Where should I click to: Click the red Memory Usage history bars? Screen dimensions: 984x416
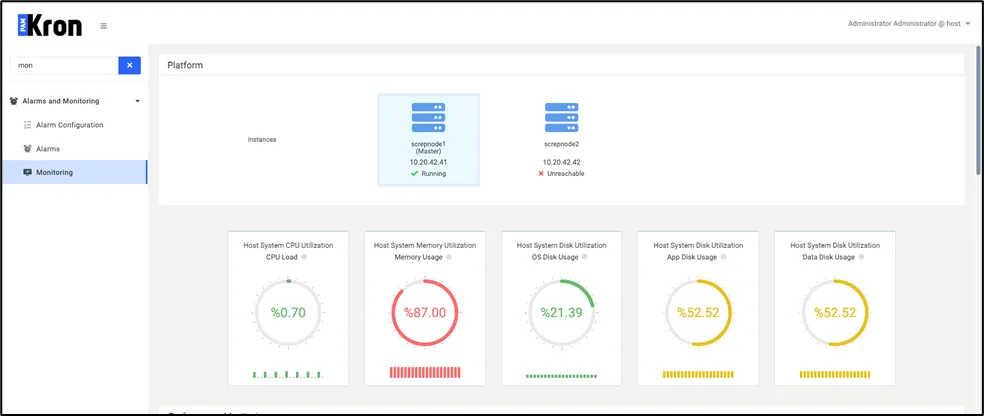tap(425, 372)
